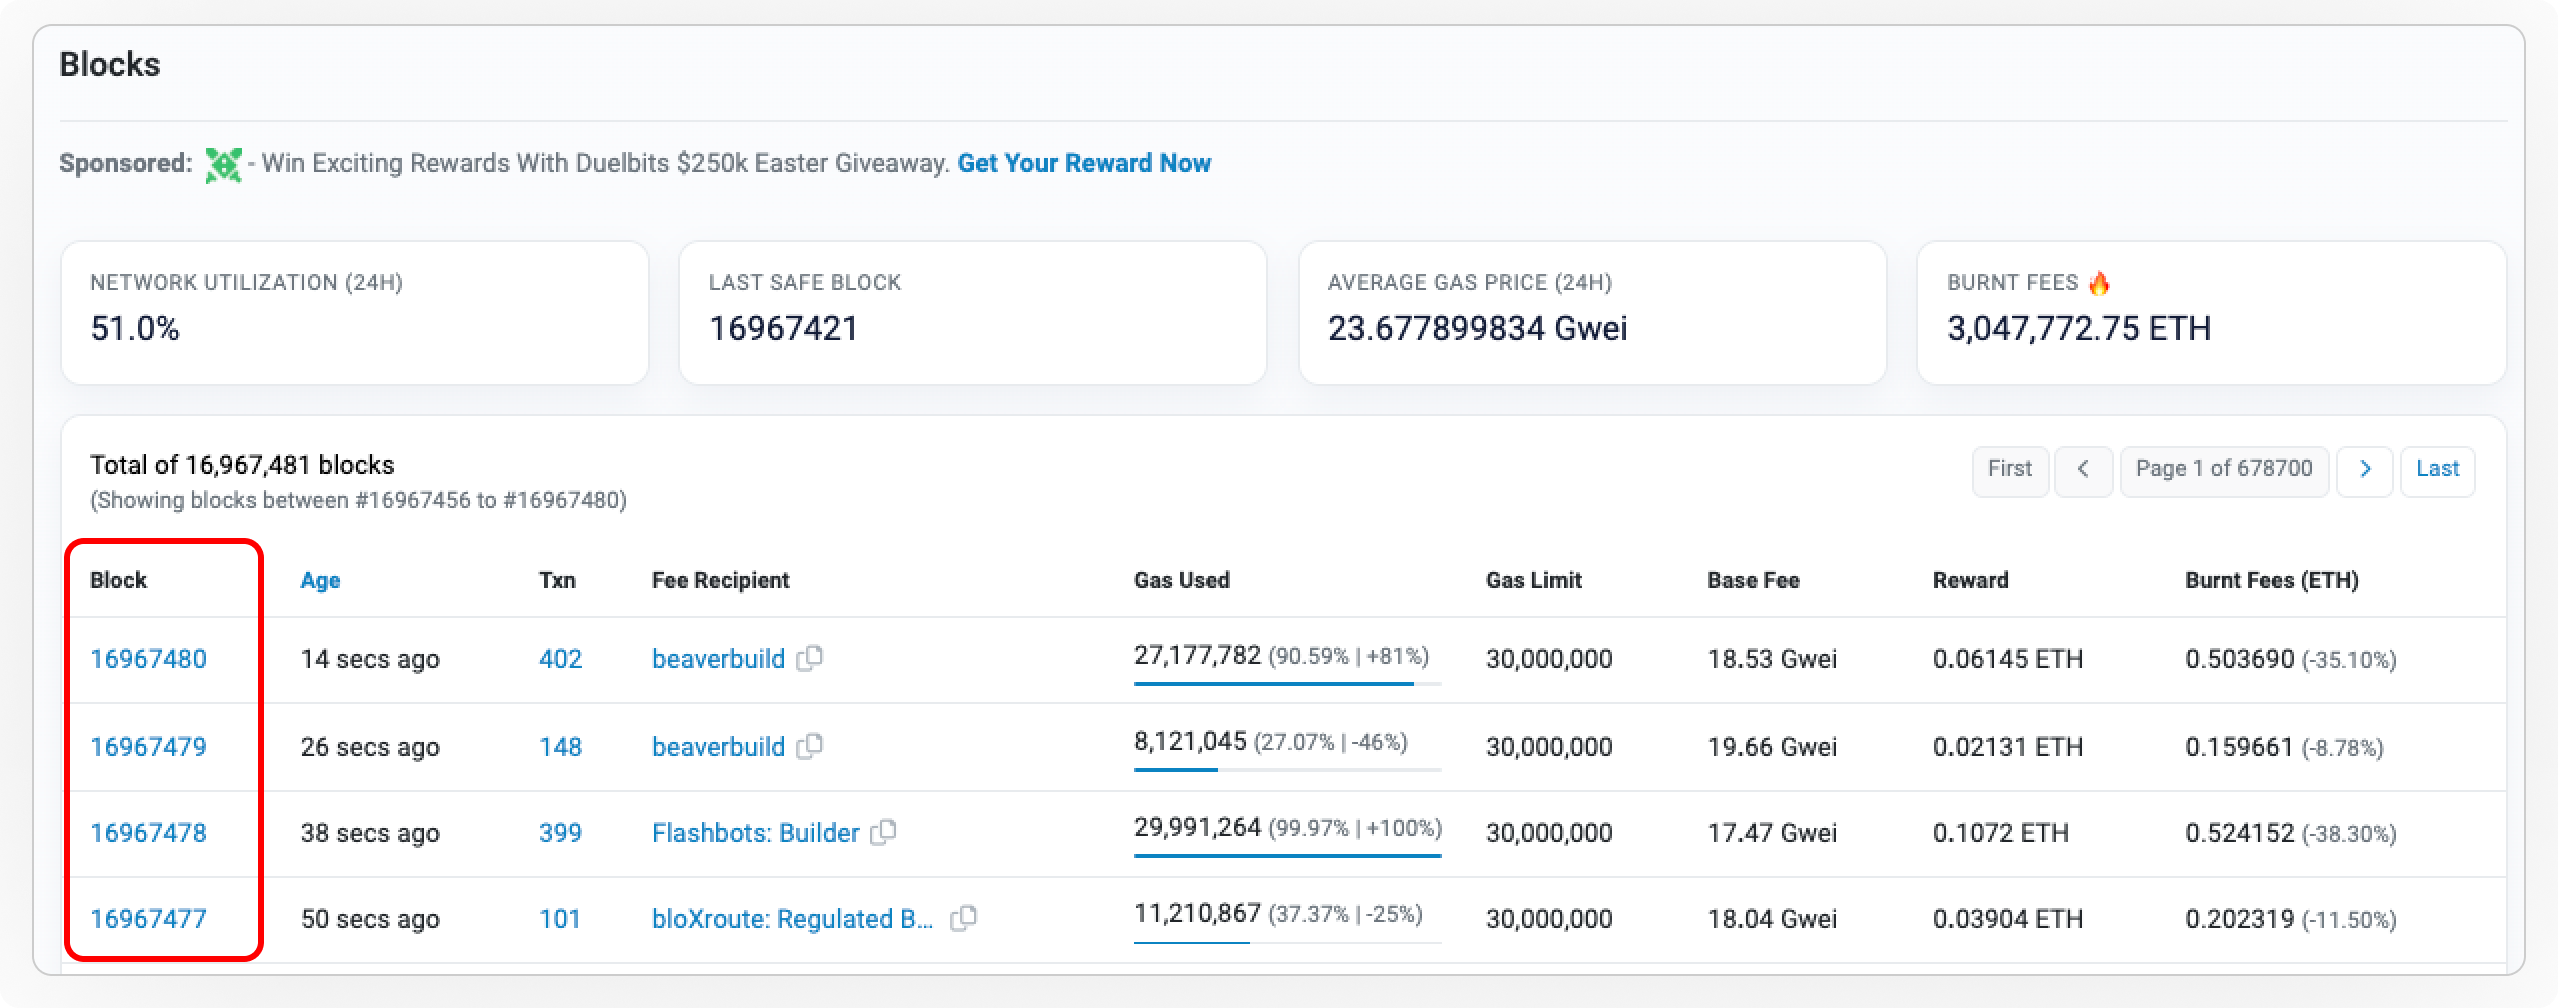Screen dimensions: 2558x1008
Task: Open block 16967480 details
Action: click(150, 659)
